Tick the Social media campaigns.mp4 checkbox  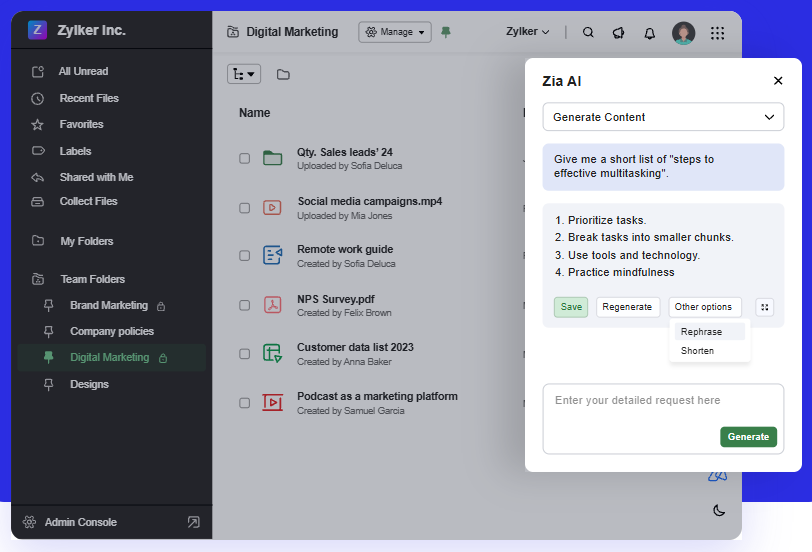point(244,208)
